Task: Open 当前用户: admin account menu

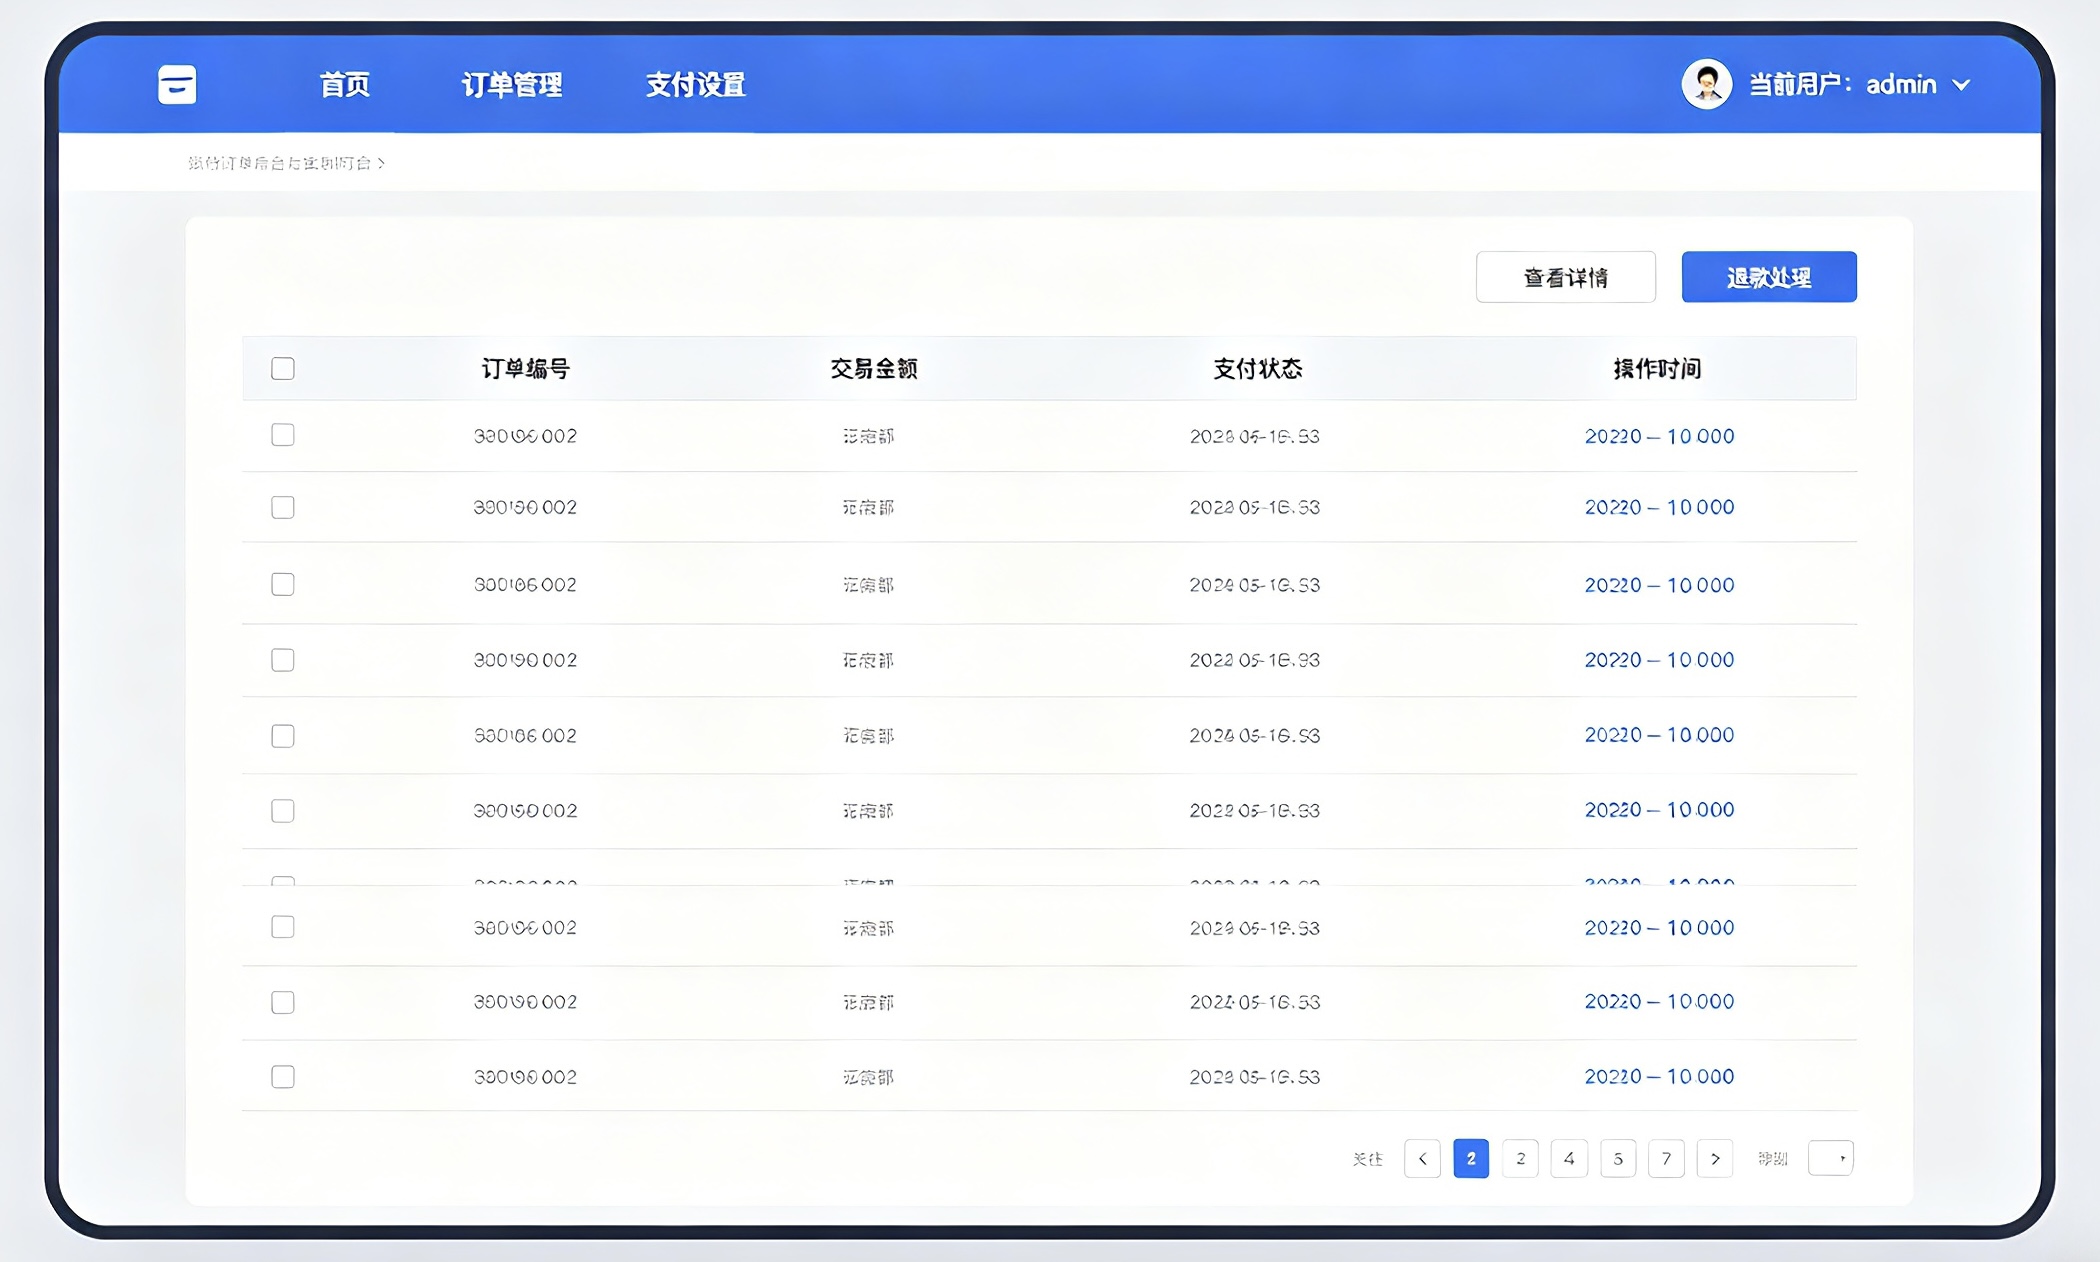Action: click(x=1842, y=85)
